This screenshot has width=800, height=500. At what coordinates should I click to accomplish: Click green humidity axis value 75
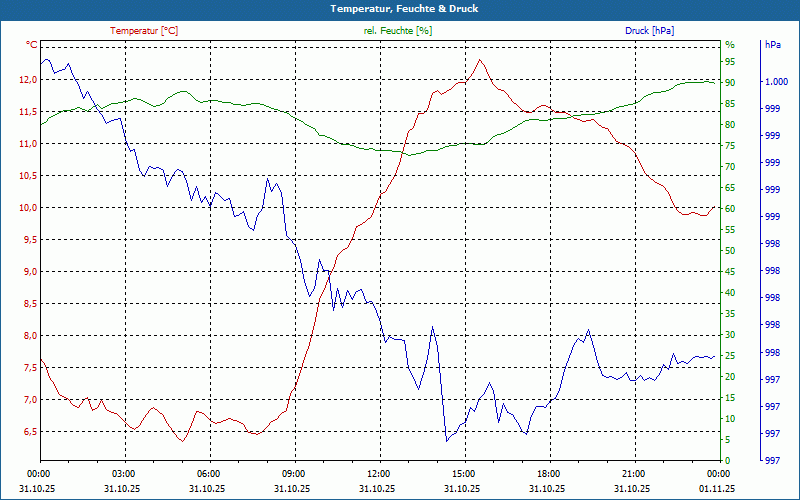coord(730,146)
